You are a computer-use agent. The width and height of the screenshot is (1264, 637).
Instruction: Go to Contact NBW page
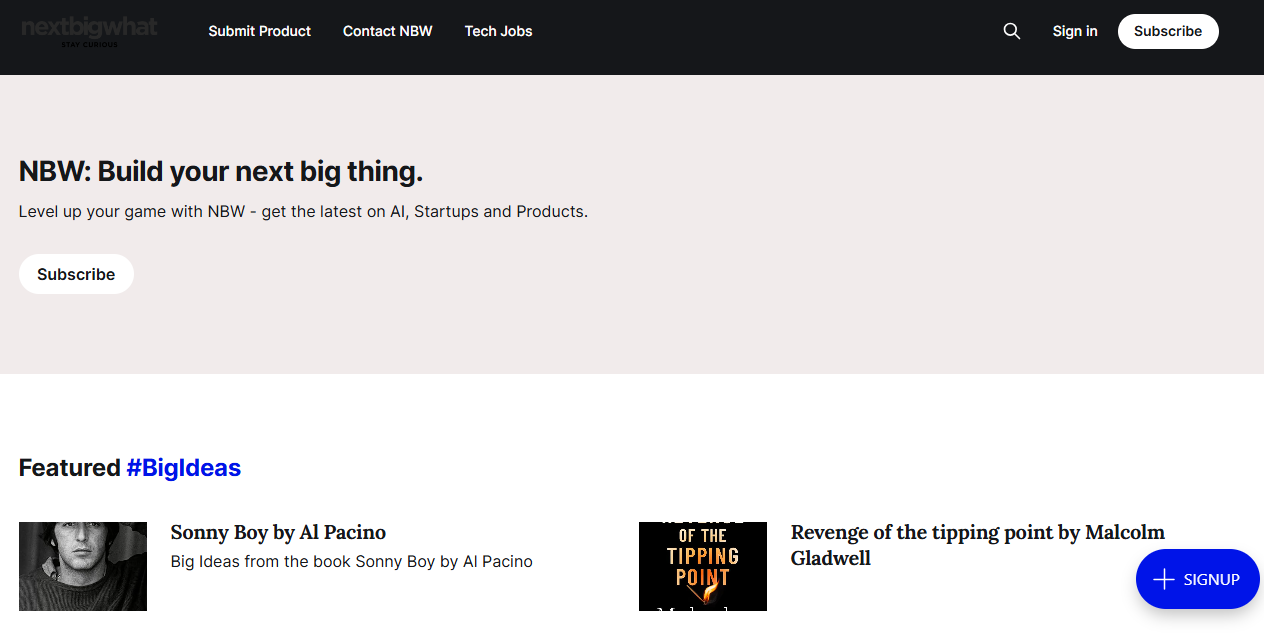pos(387,31)
